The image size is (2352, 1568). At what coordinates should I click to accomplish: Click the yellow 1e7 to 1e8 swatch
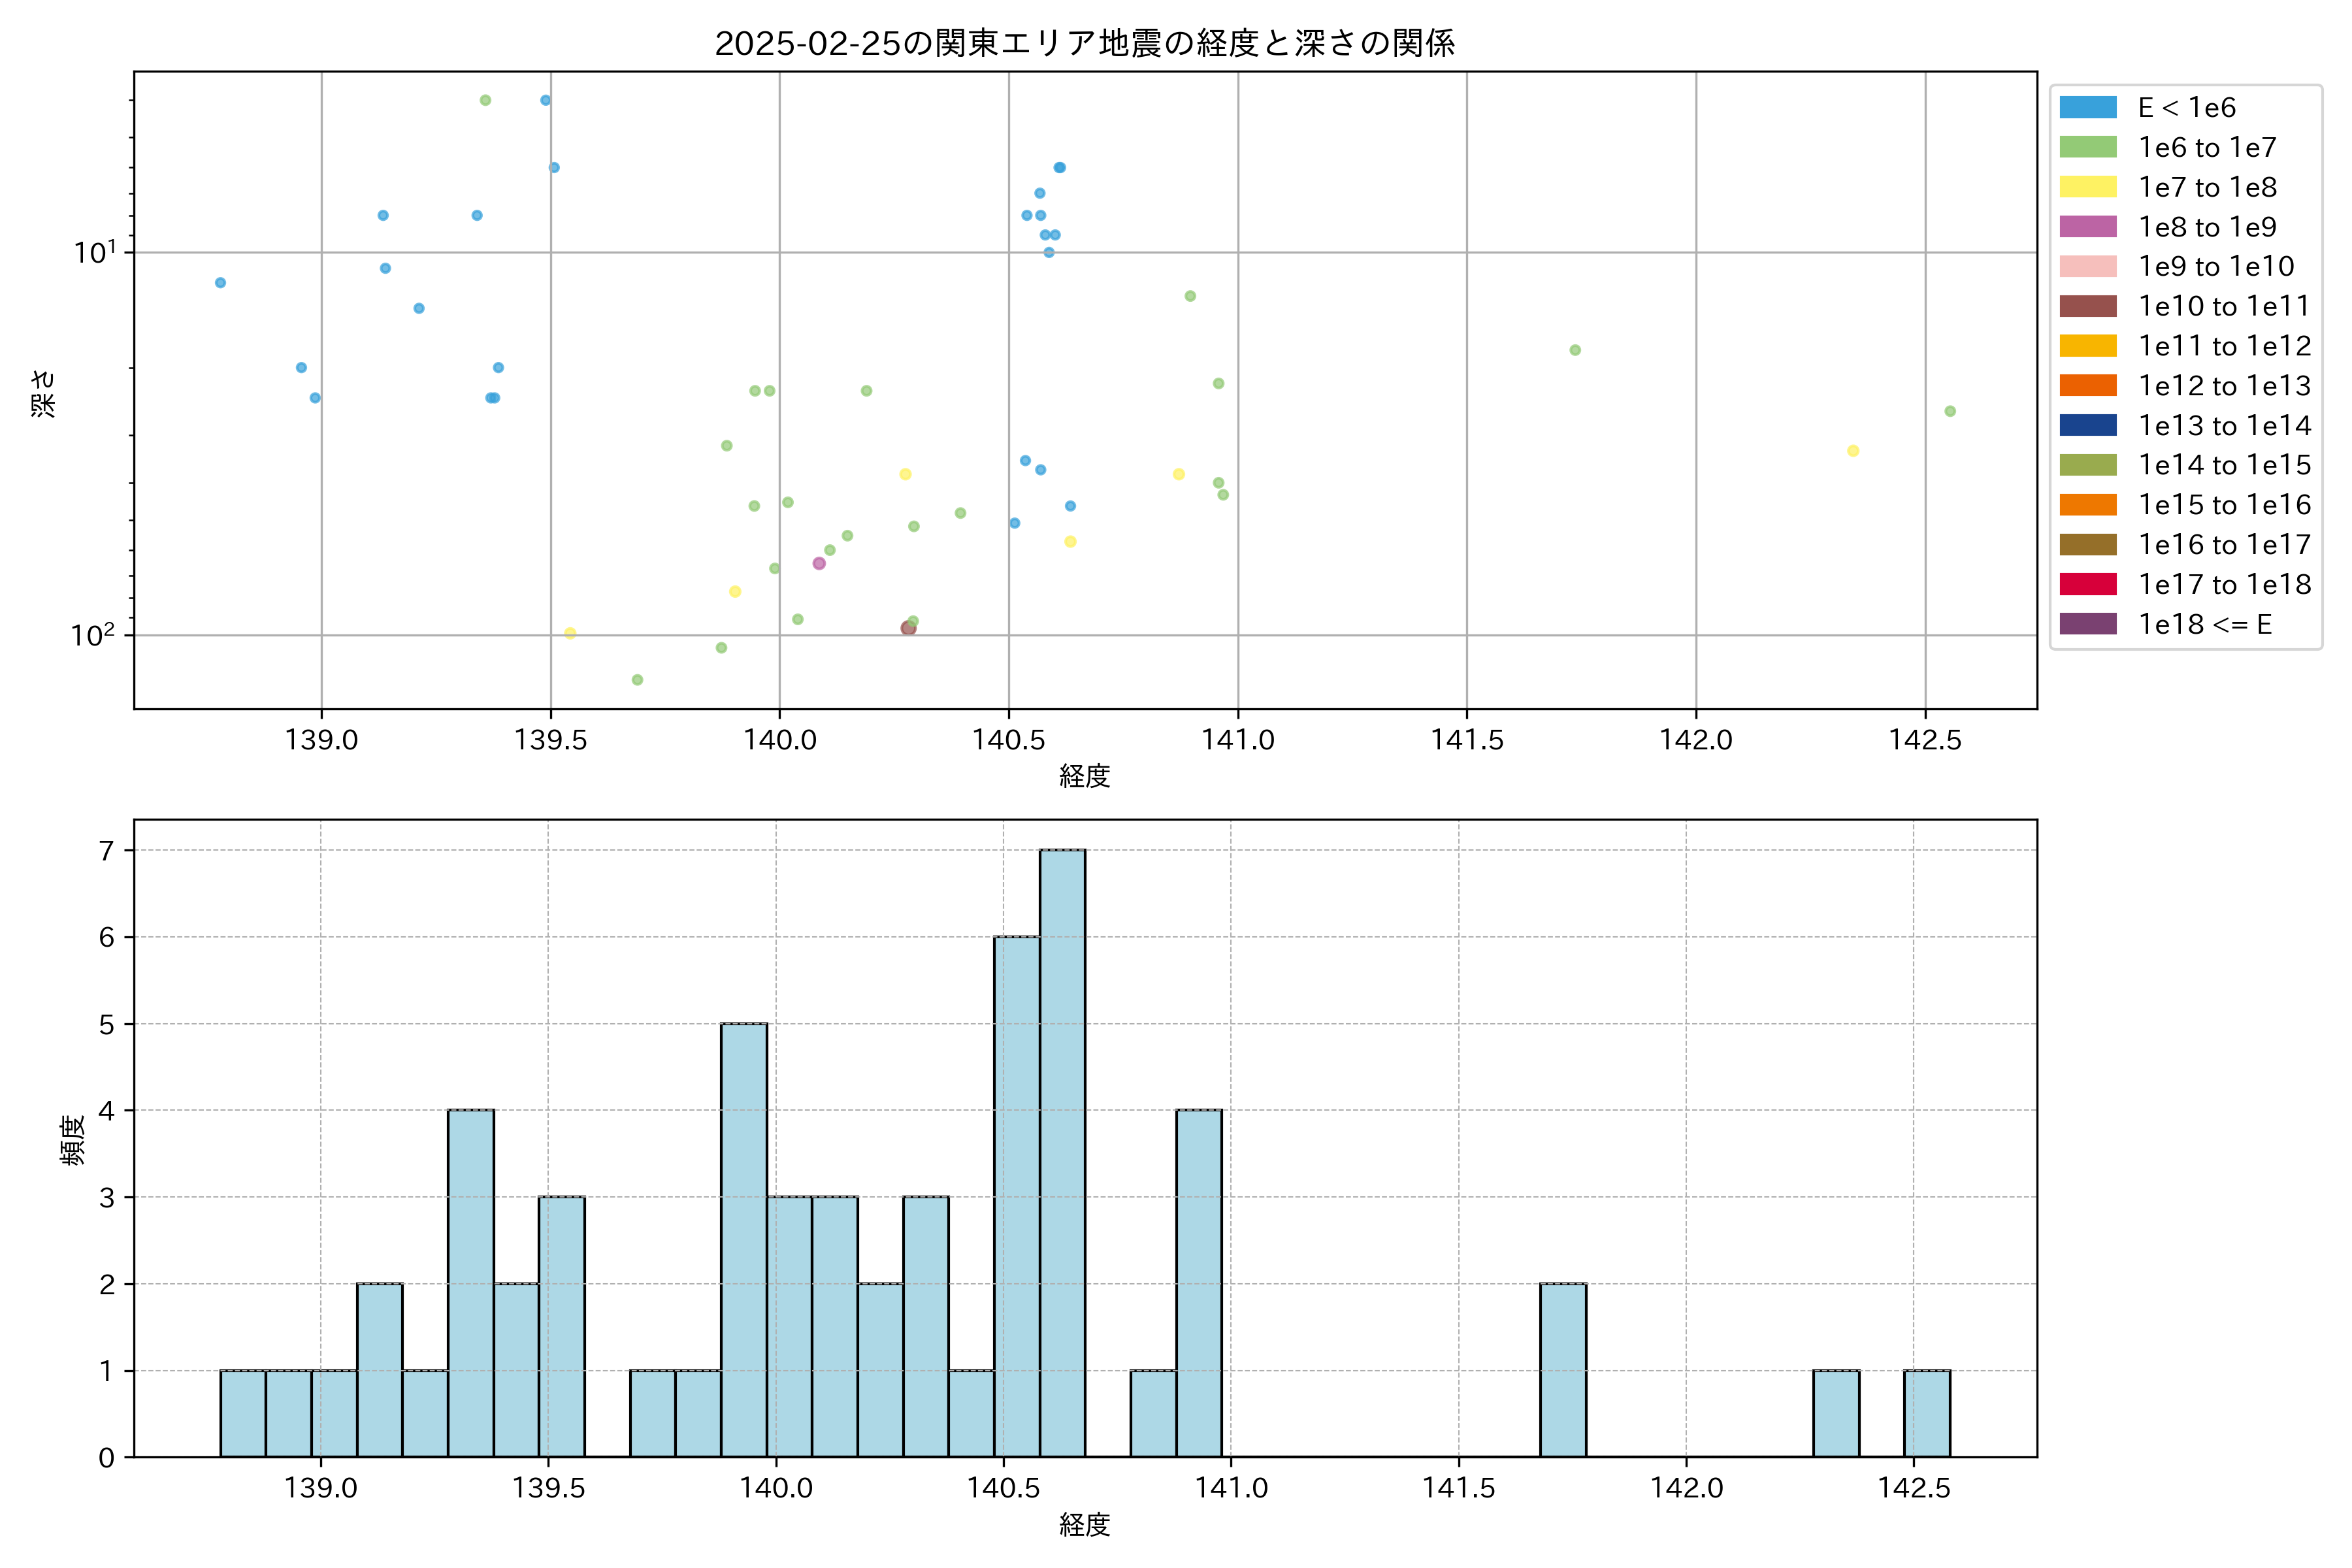click(2088, 187)
